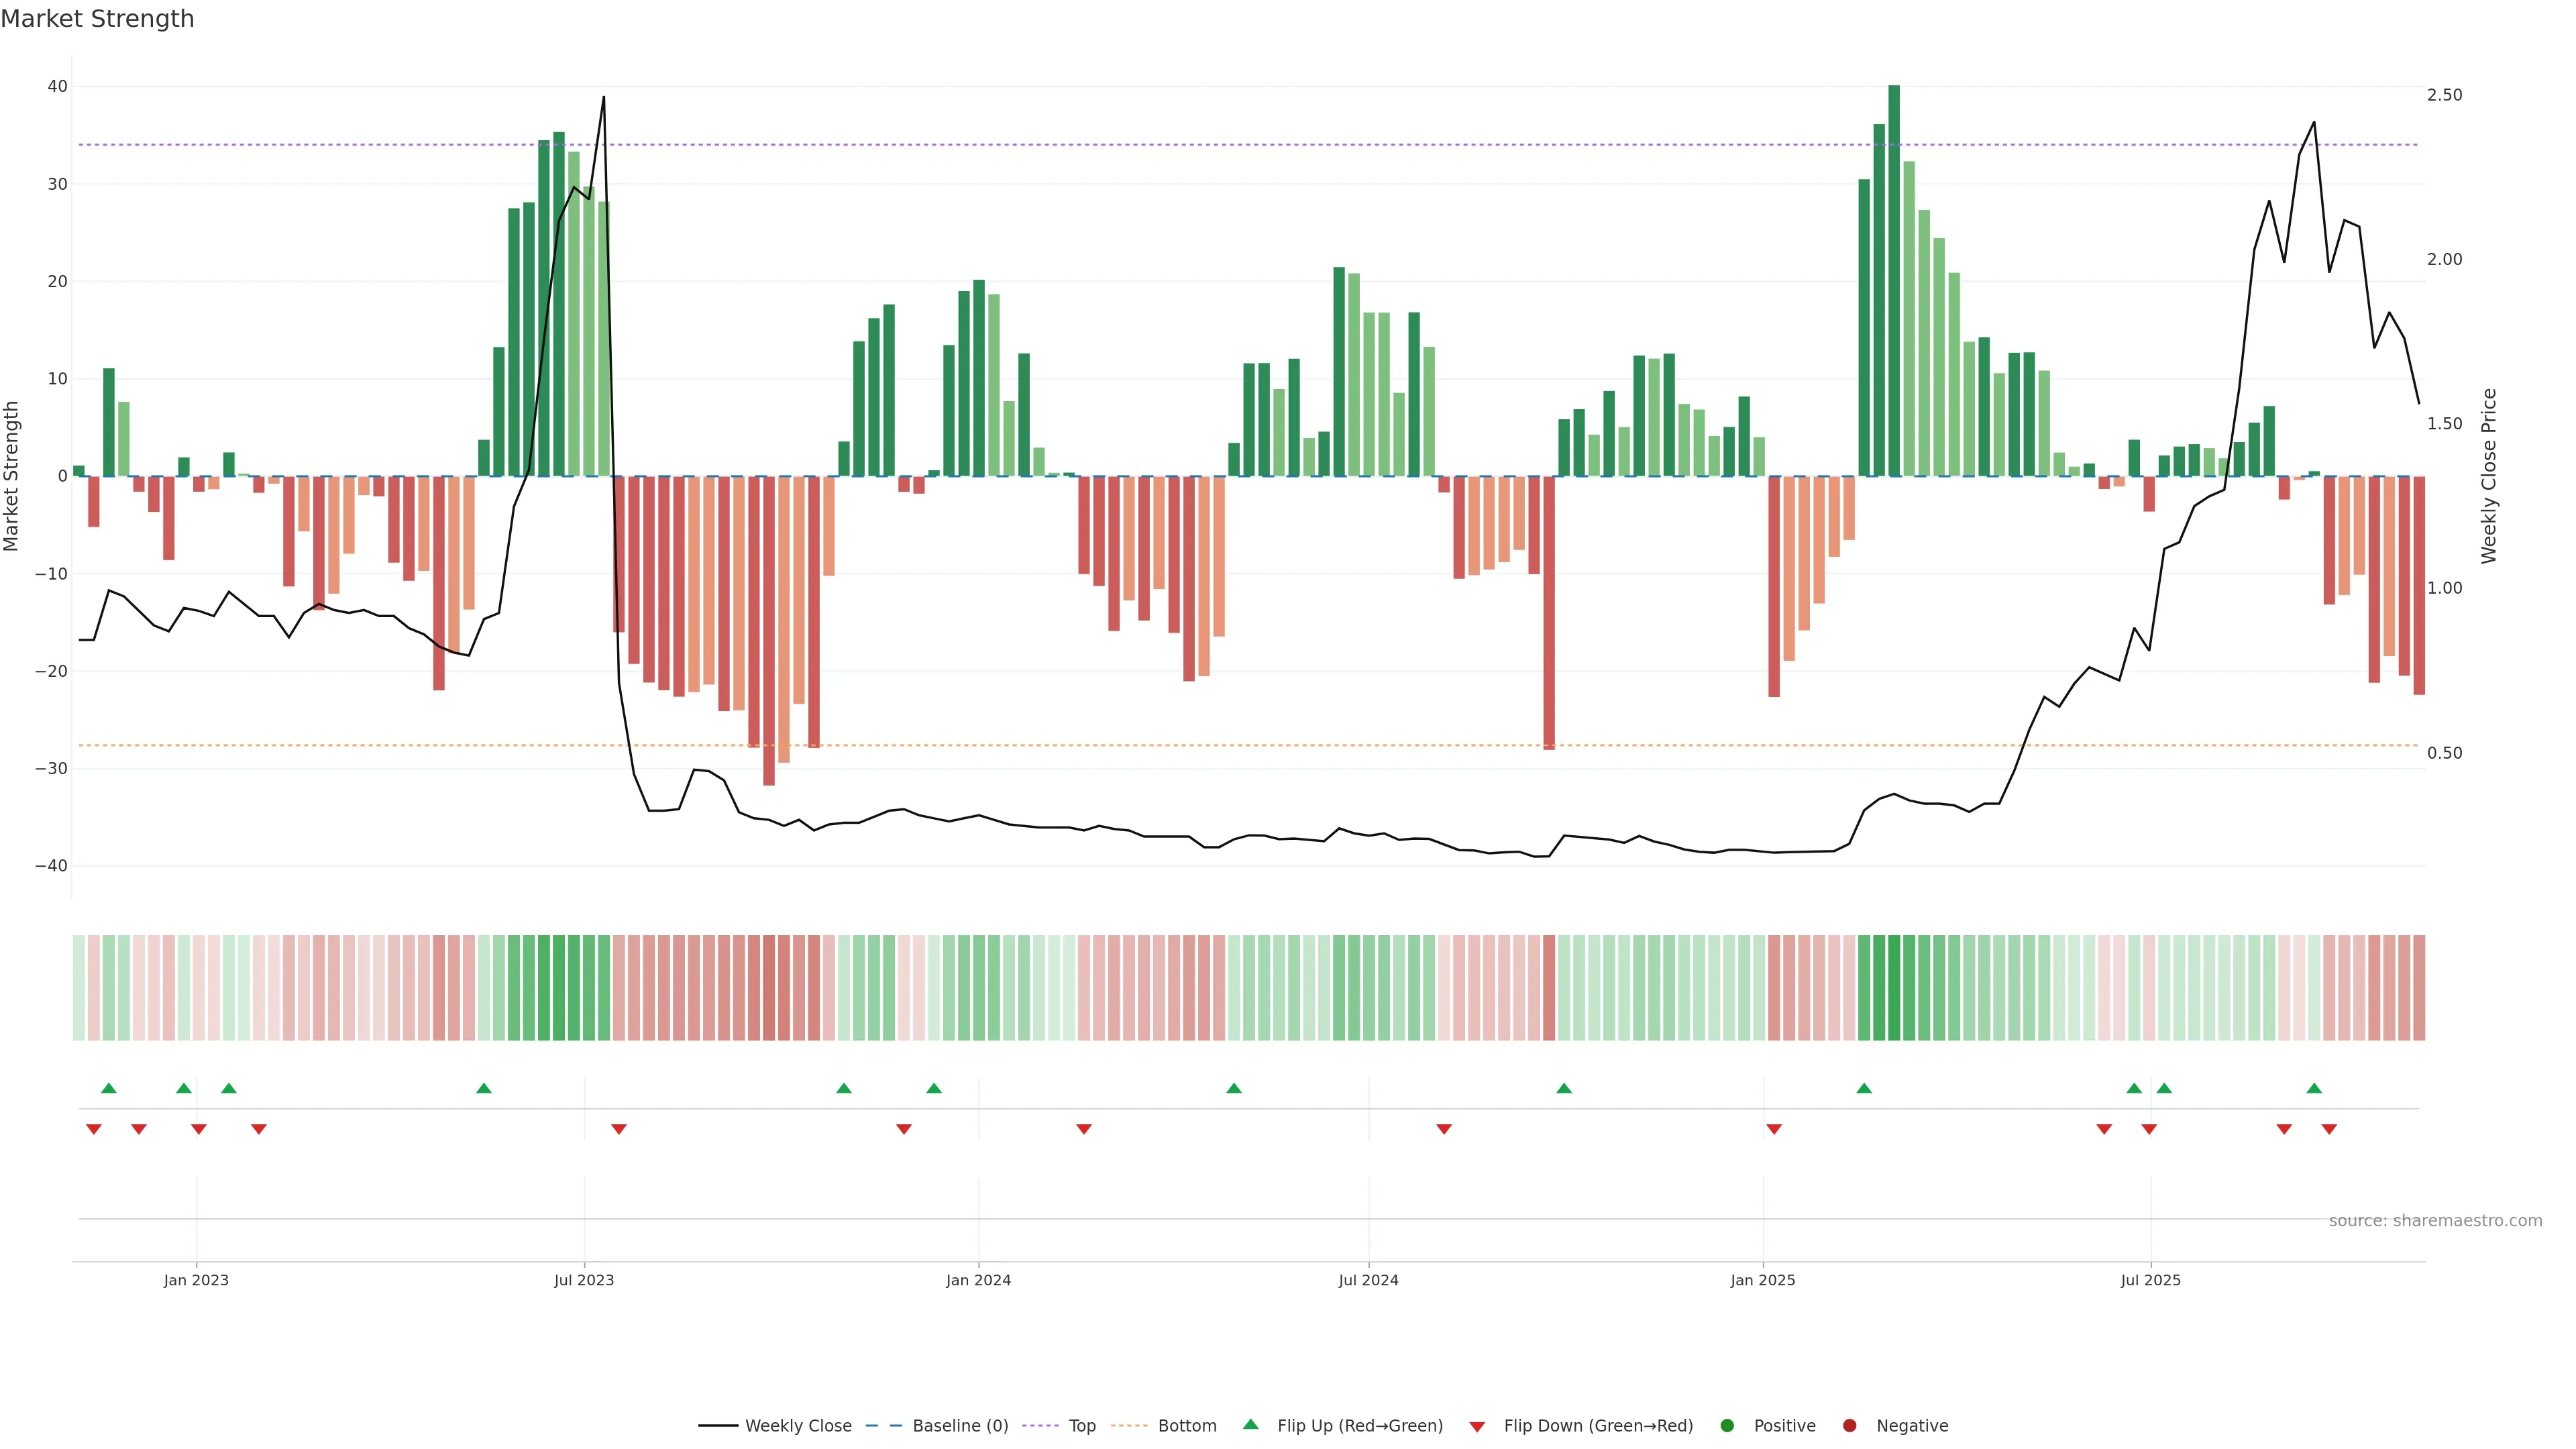
Task: Toggle the Baseline (0) legend entry
Action: 959,1426
